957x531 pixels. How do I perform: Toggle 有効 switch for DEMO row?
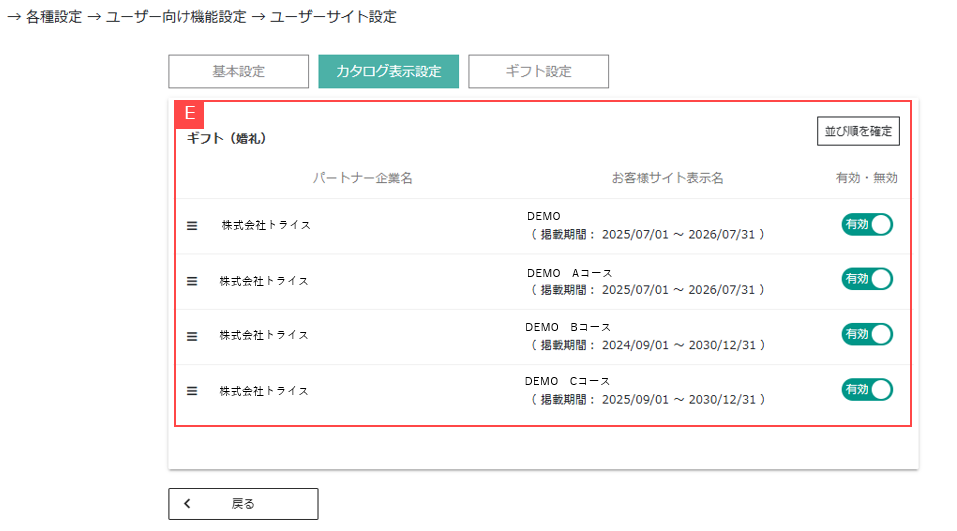coord(866,224)
